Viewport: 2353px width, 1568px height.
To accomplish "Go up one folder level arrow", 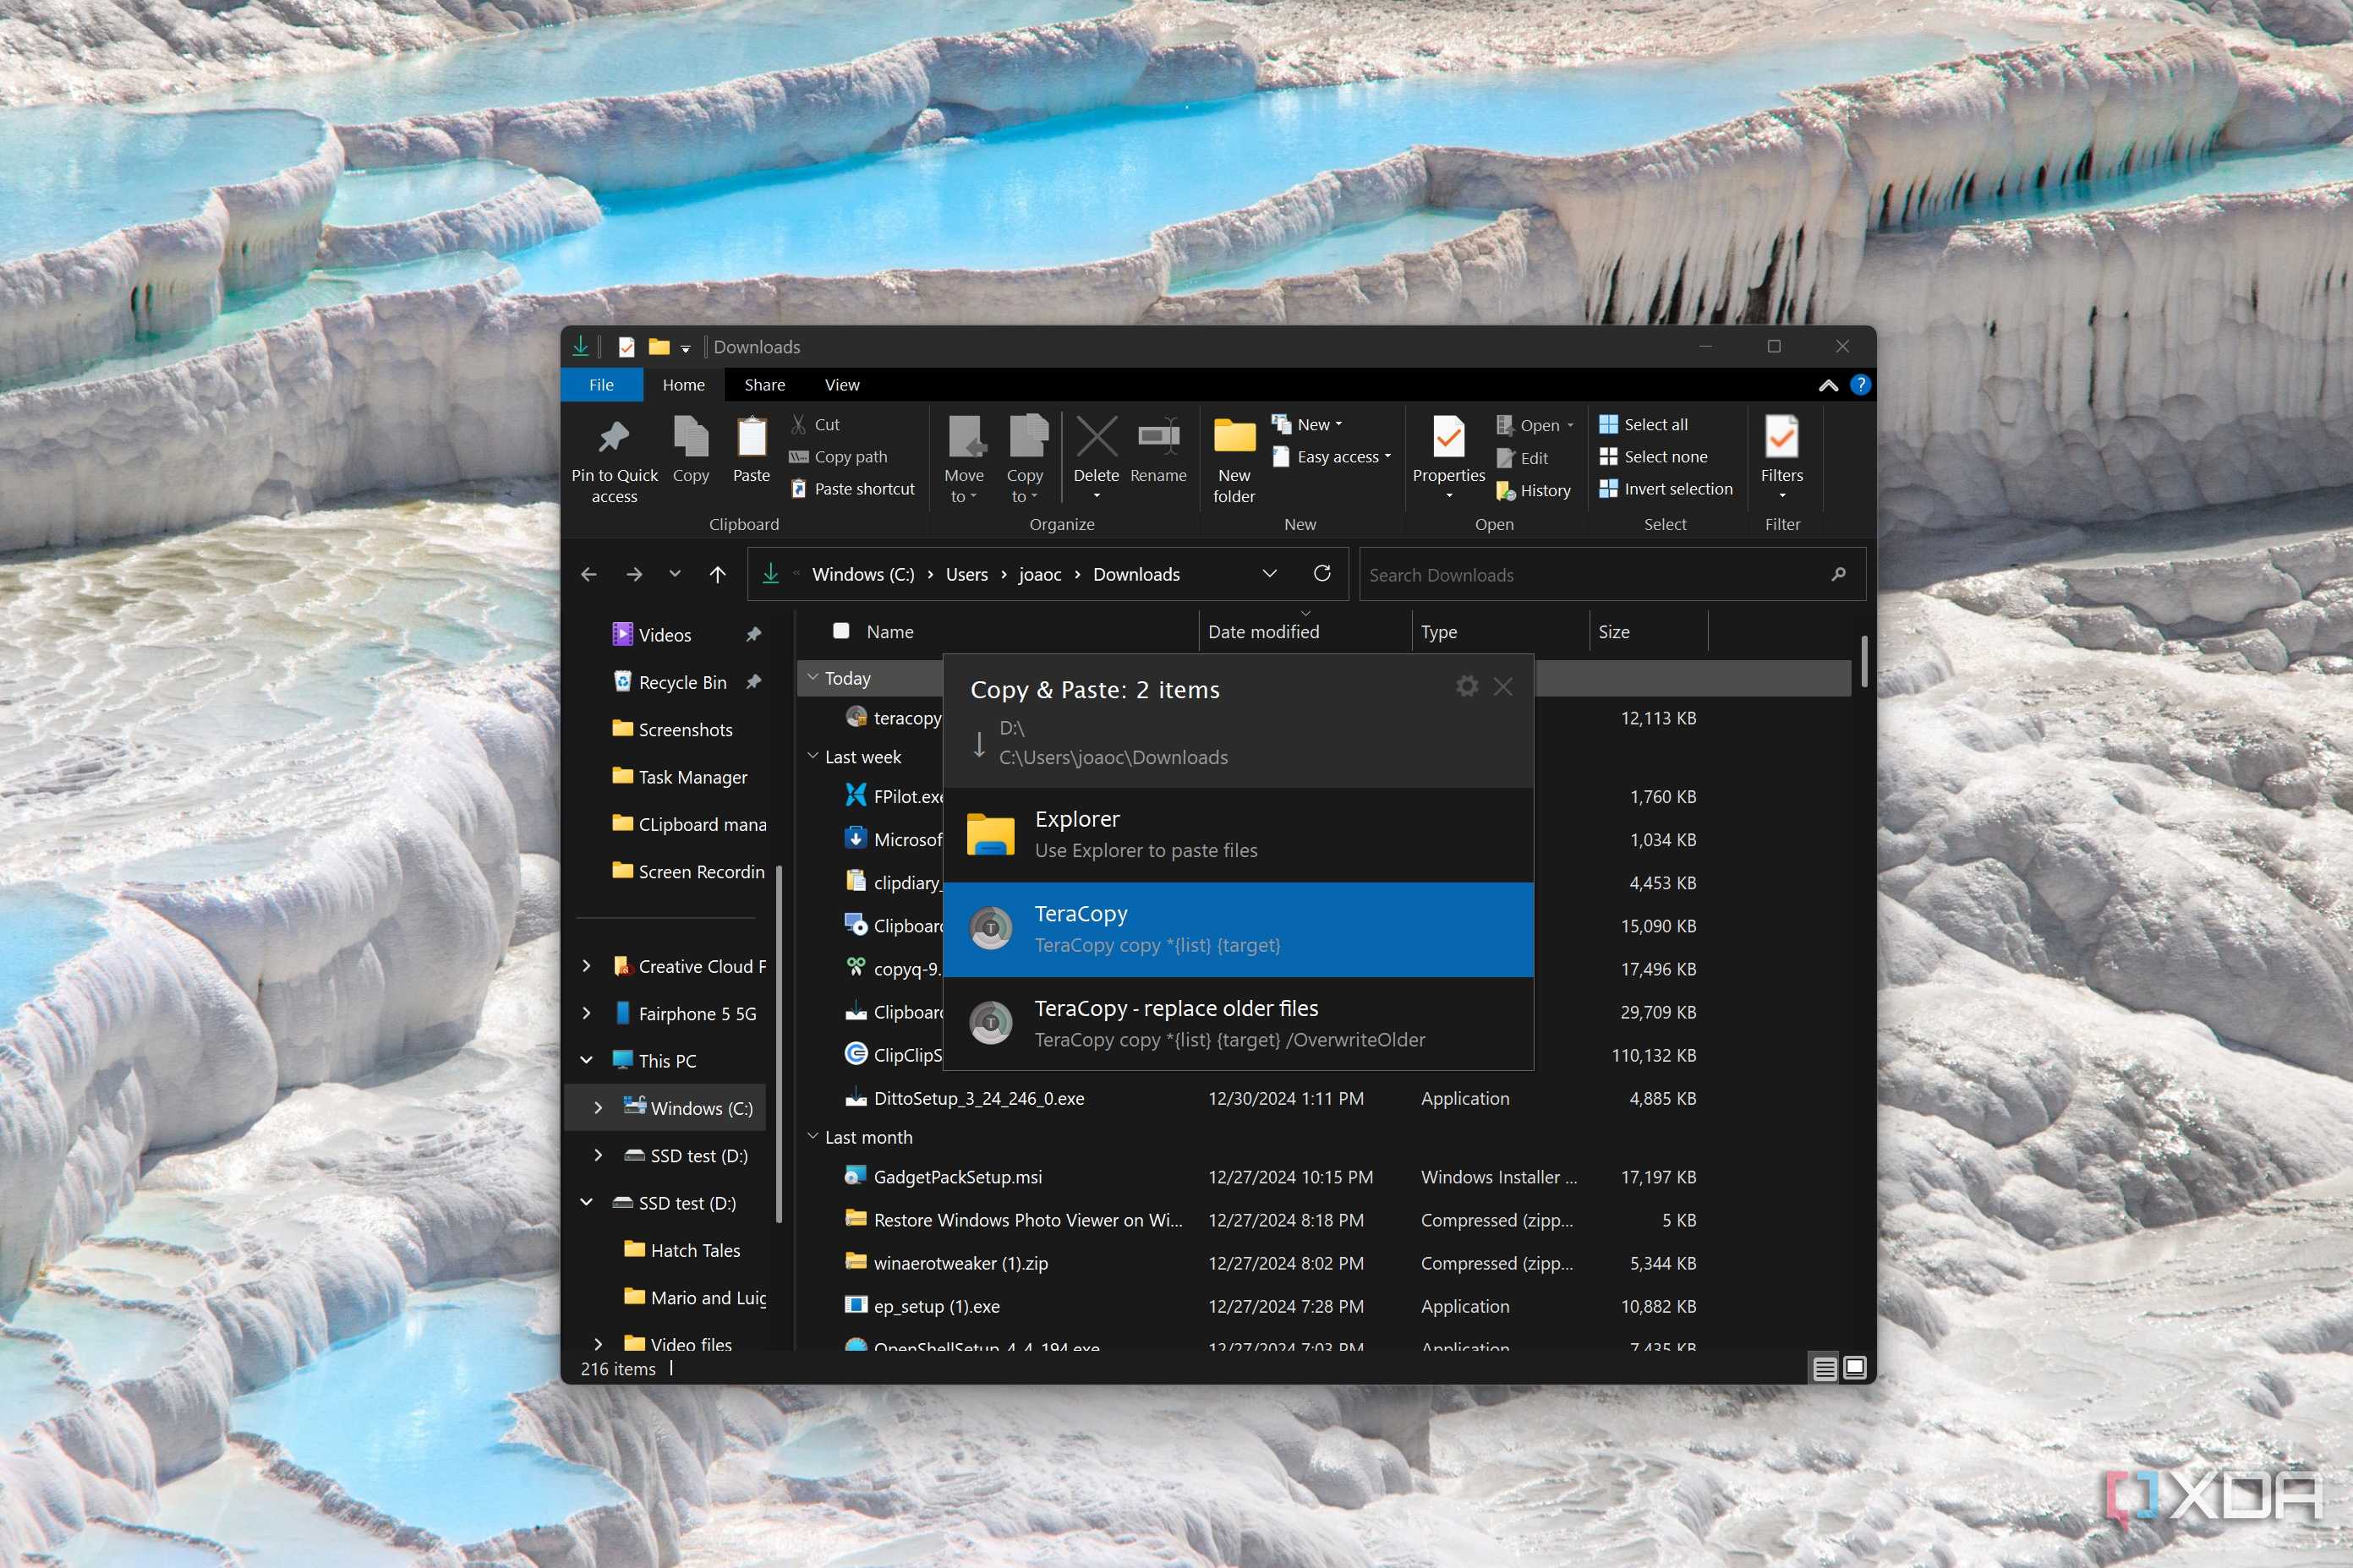I will pos(717,574).
